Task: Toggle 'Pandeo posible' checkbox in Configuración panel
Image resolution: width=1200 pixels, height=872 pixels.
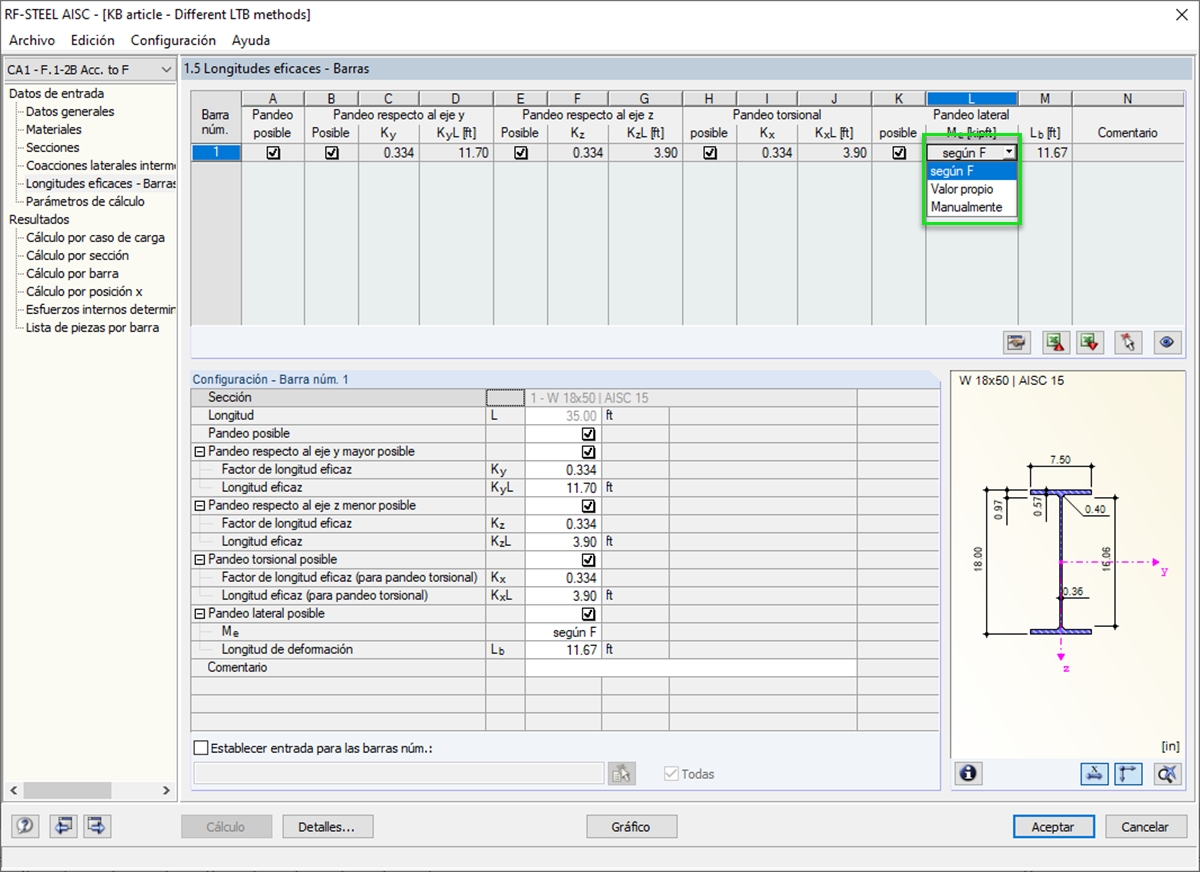Action: tap(588, 434)
